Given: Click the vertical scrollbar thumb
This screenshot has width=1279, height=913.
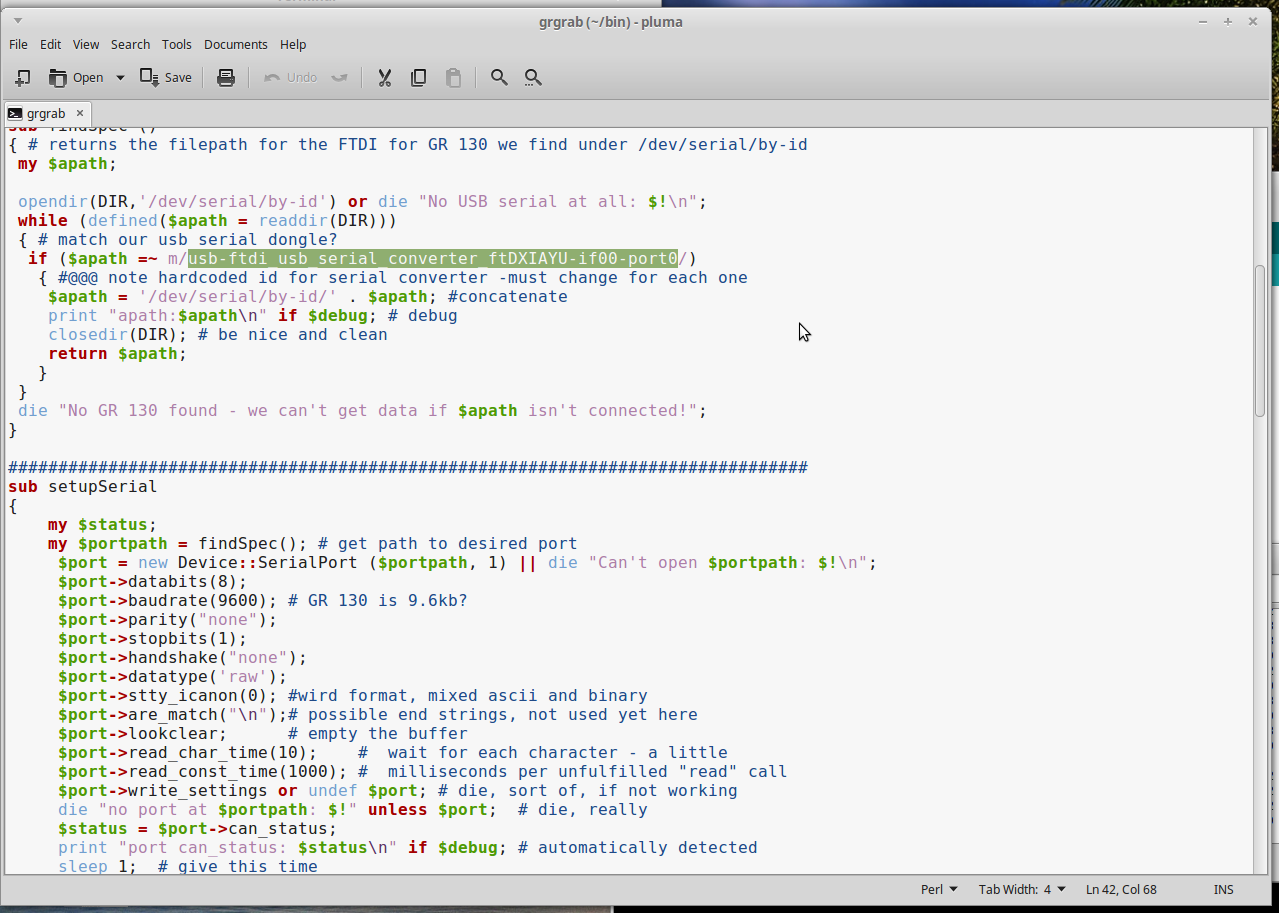Looking at the screenshot, I should (1260, 340).
